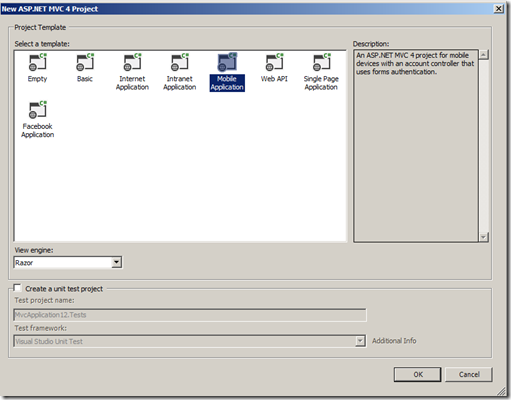Enable the Create a unit test project checkbox
Image resolution: width=511 pixels, height=400 pixels.
tap(17, 288)
